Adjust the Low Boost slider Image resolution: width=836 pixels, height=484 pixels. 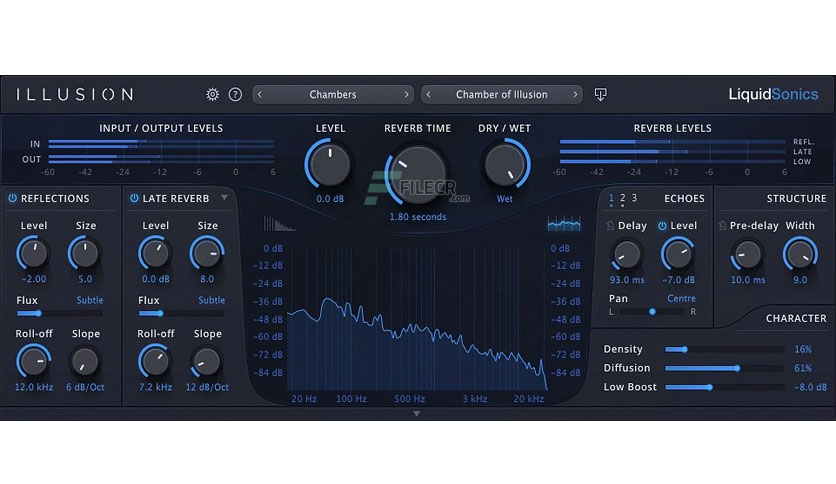click(x=725, y=387)
